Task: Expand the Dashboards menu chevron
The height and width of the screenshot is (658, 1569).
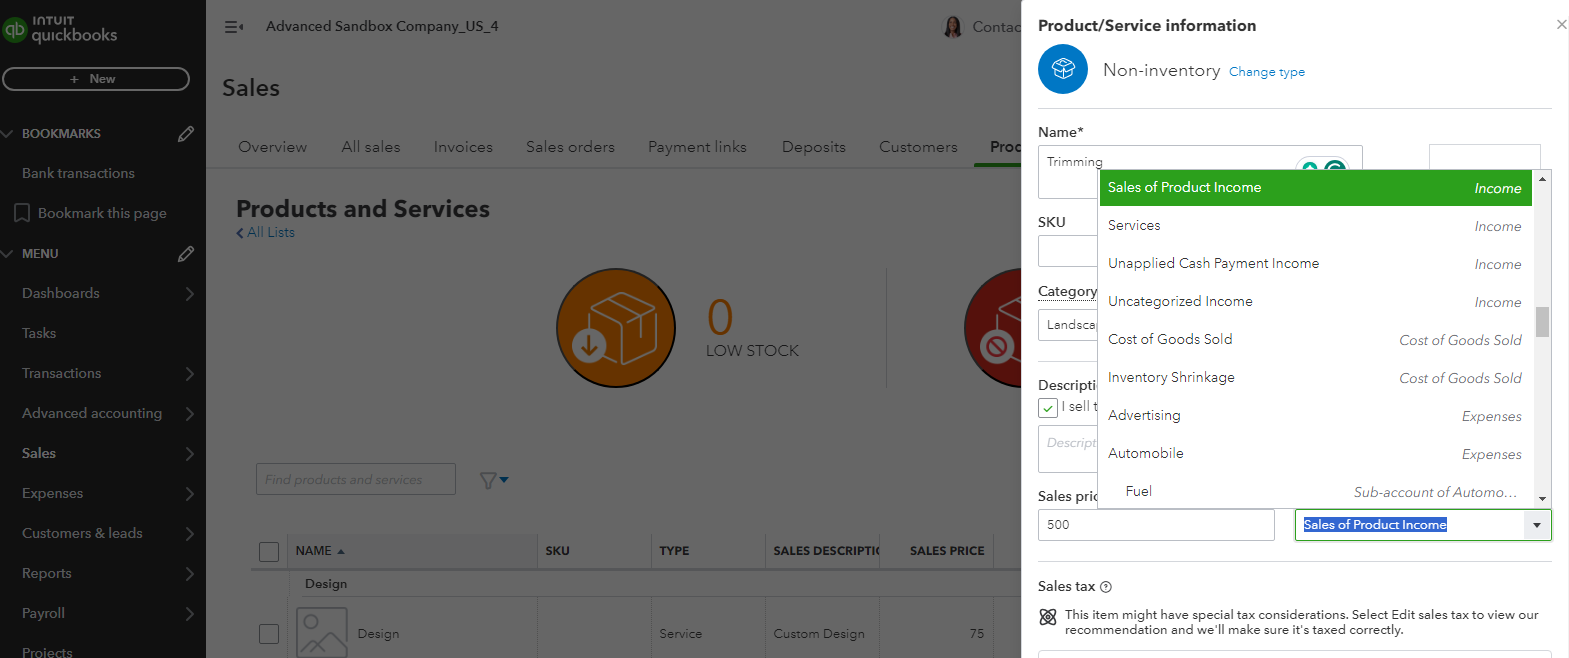Action: coord(189,294)
